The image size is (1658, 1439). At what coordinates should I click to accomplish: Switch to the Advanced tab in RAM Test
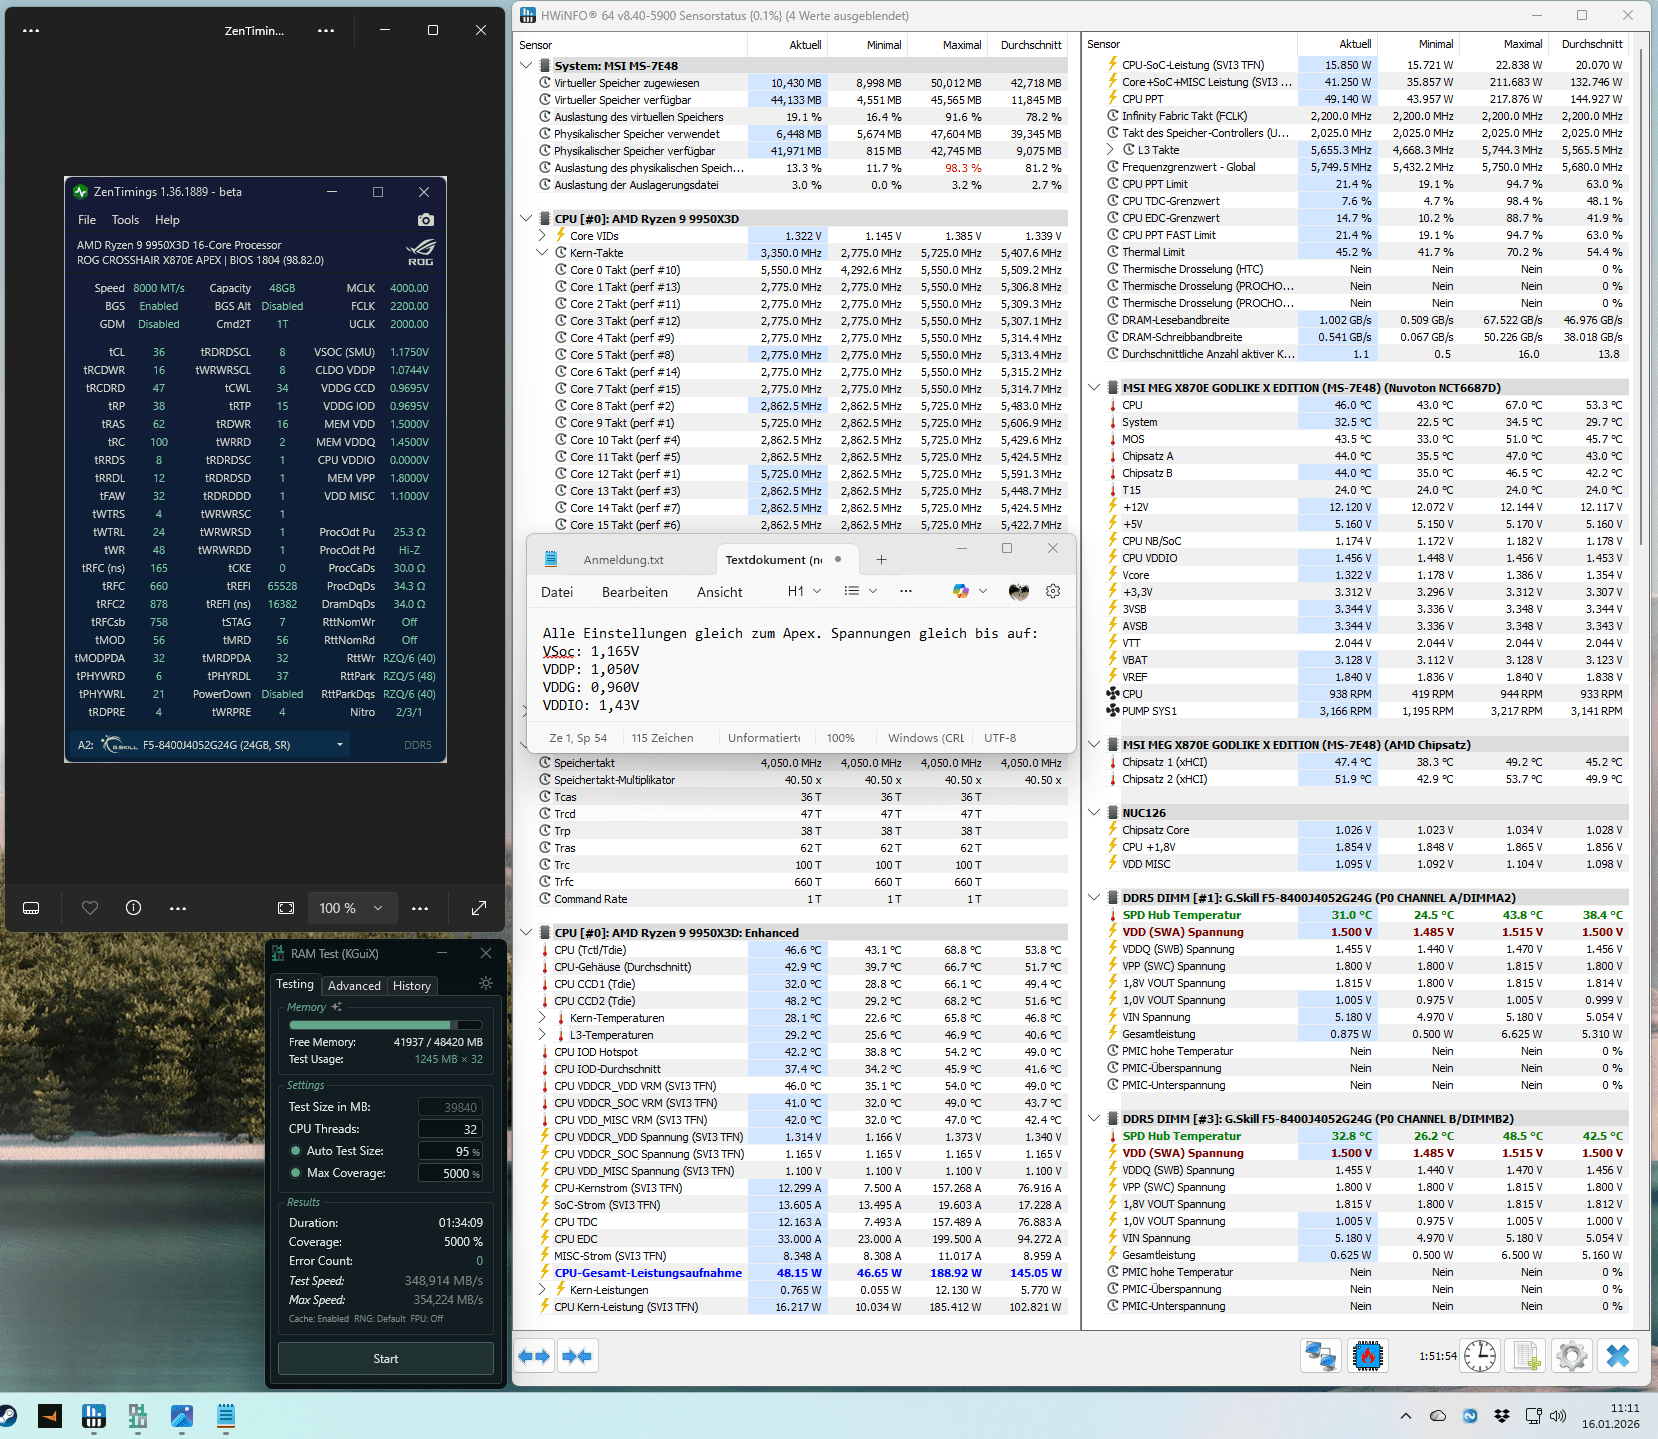354,986
